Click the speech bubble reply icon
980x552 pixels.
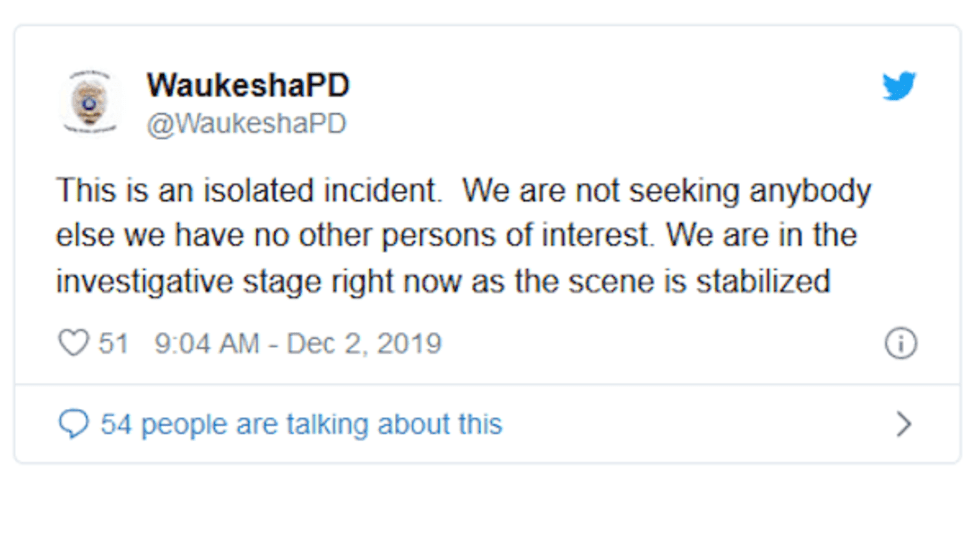pos(74,424)
